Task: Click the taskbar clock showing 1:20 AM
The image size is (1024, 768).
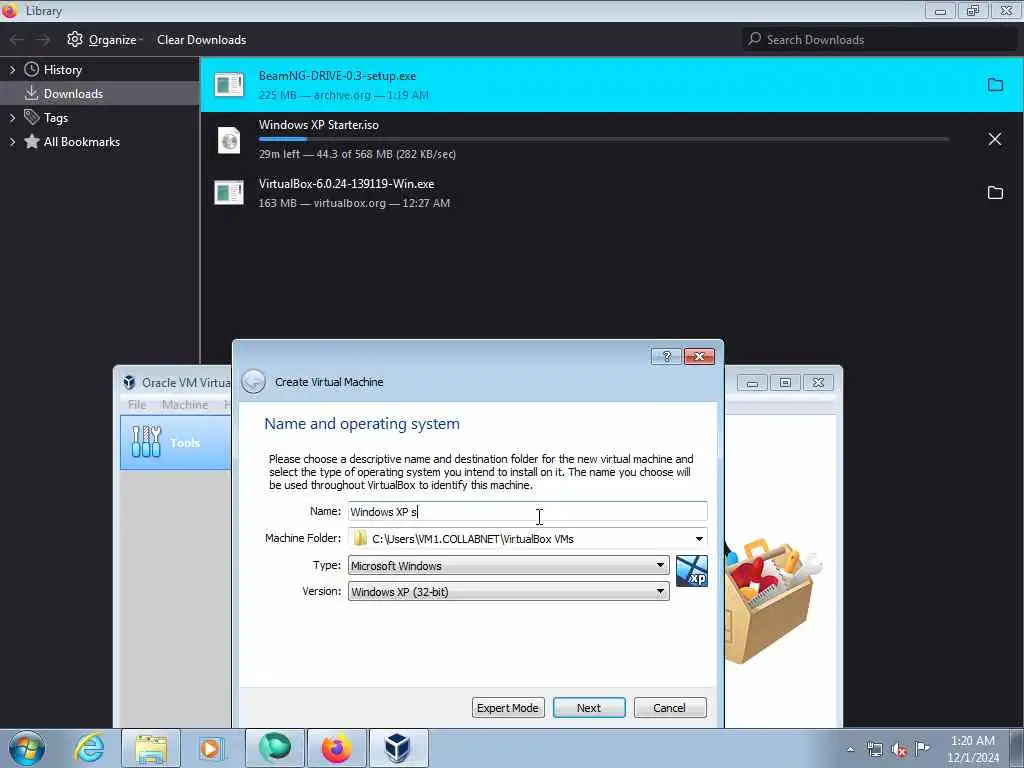Action: (973, 749)
